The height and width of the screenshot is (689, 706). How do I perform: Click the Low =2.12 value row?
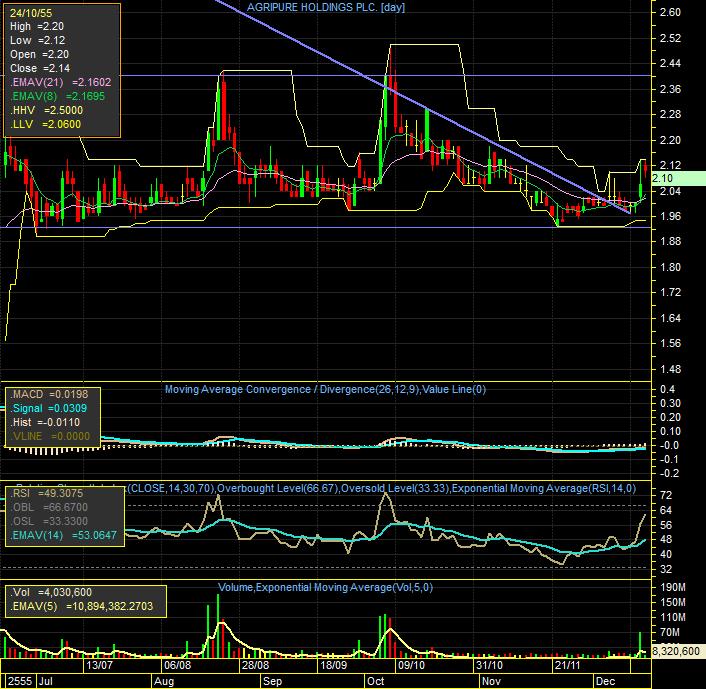[x=37, y=41]
